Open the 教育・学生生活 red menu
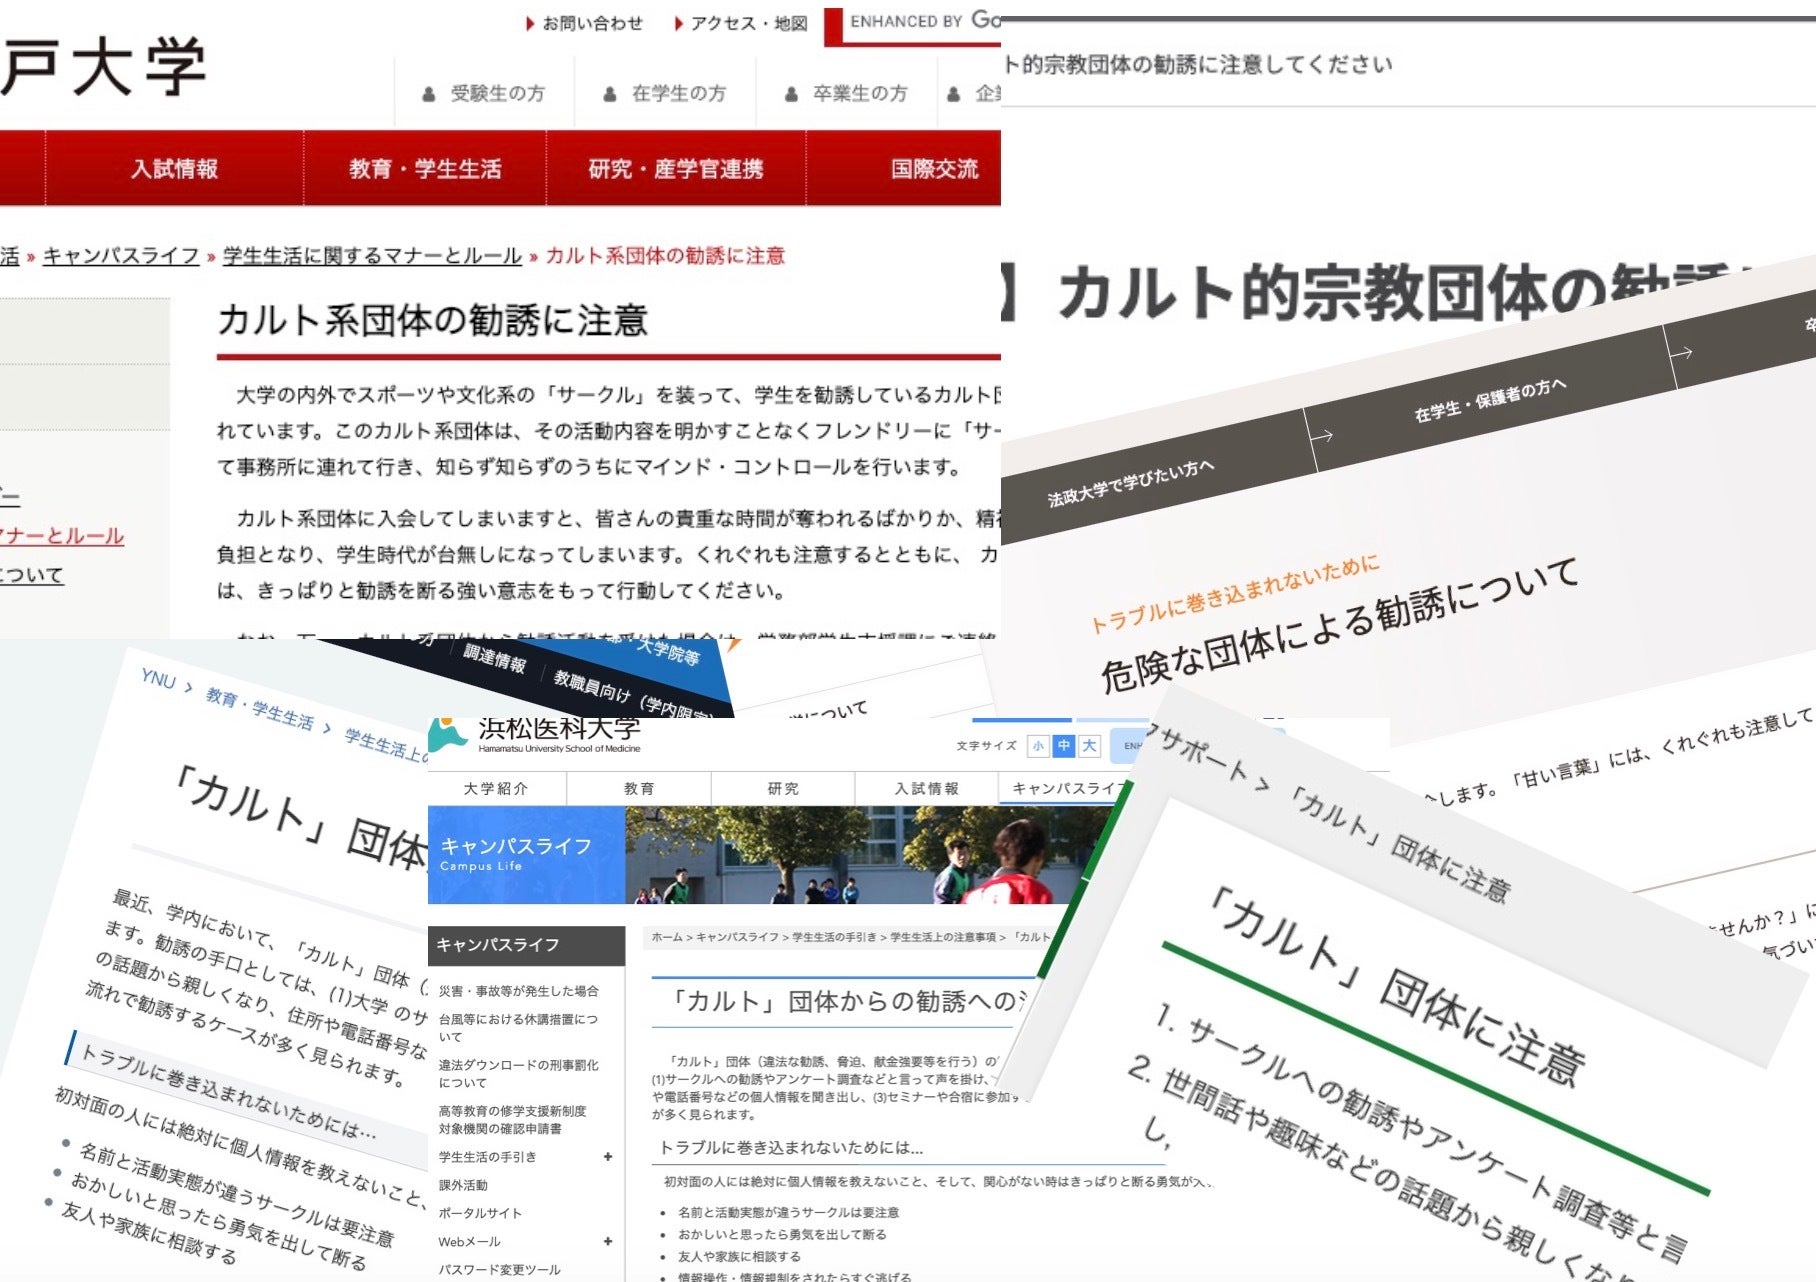 coord(425,169)
